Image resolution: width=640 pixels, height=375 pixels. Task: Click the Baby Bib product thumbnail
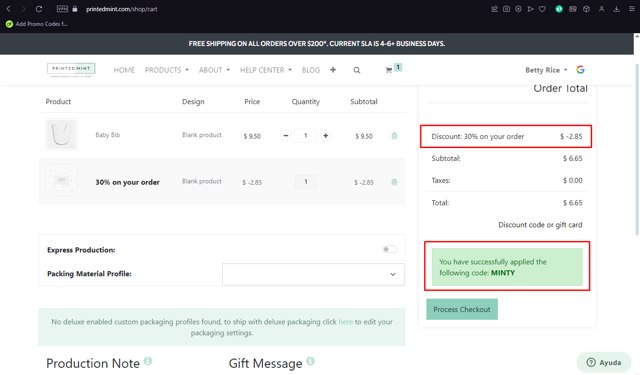pos(61,135)
